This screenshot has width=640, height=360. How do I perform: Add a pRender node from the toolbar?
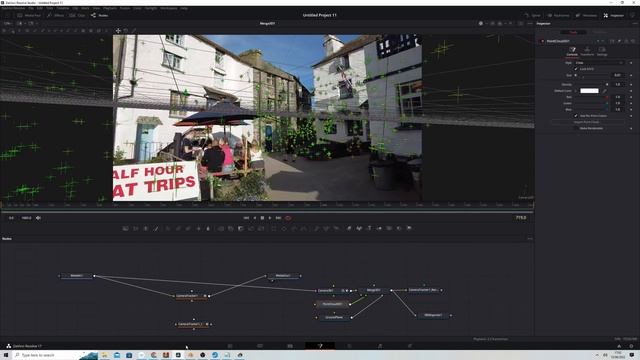coord(336,229)
